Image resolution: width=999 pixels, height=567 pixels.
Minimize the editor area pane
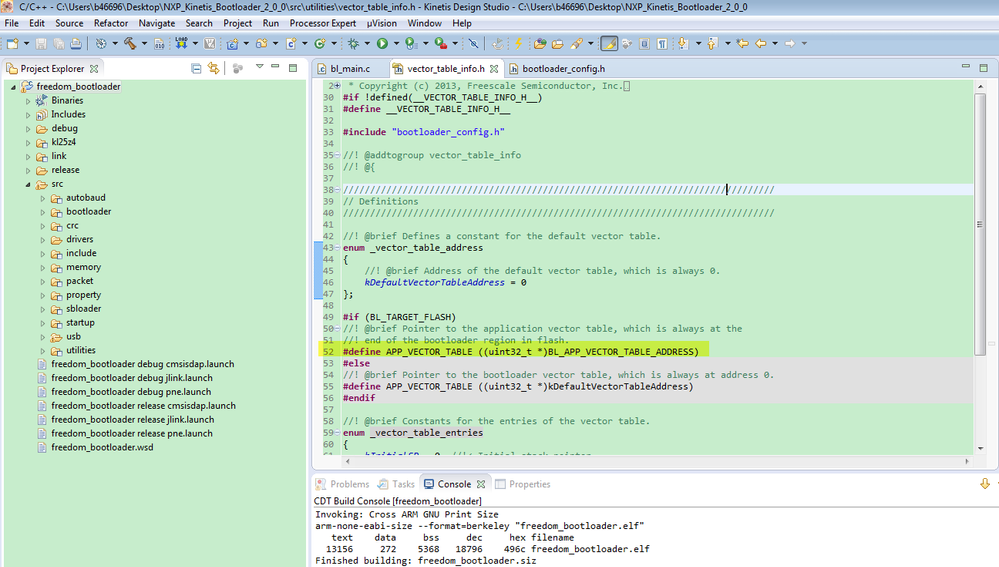[x=966, y=67]
